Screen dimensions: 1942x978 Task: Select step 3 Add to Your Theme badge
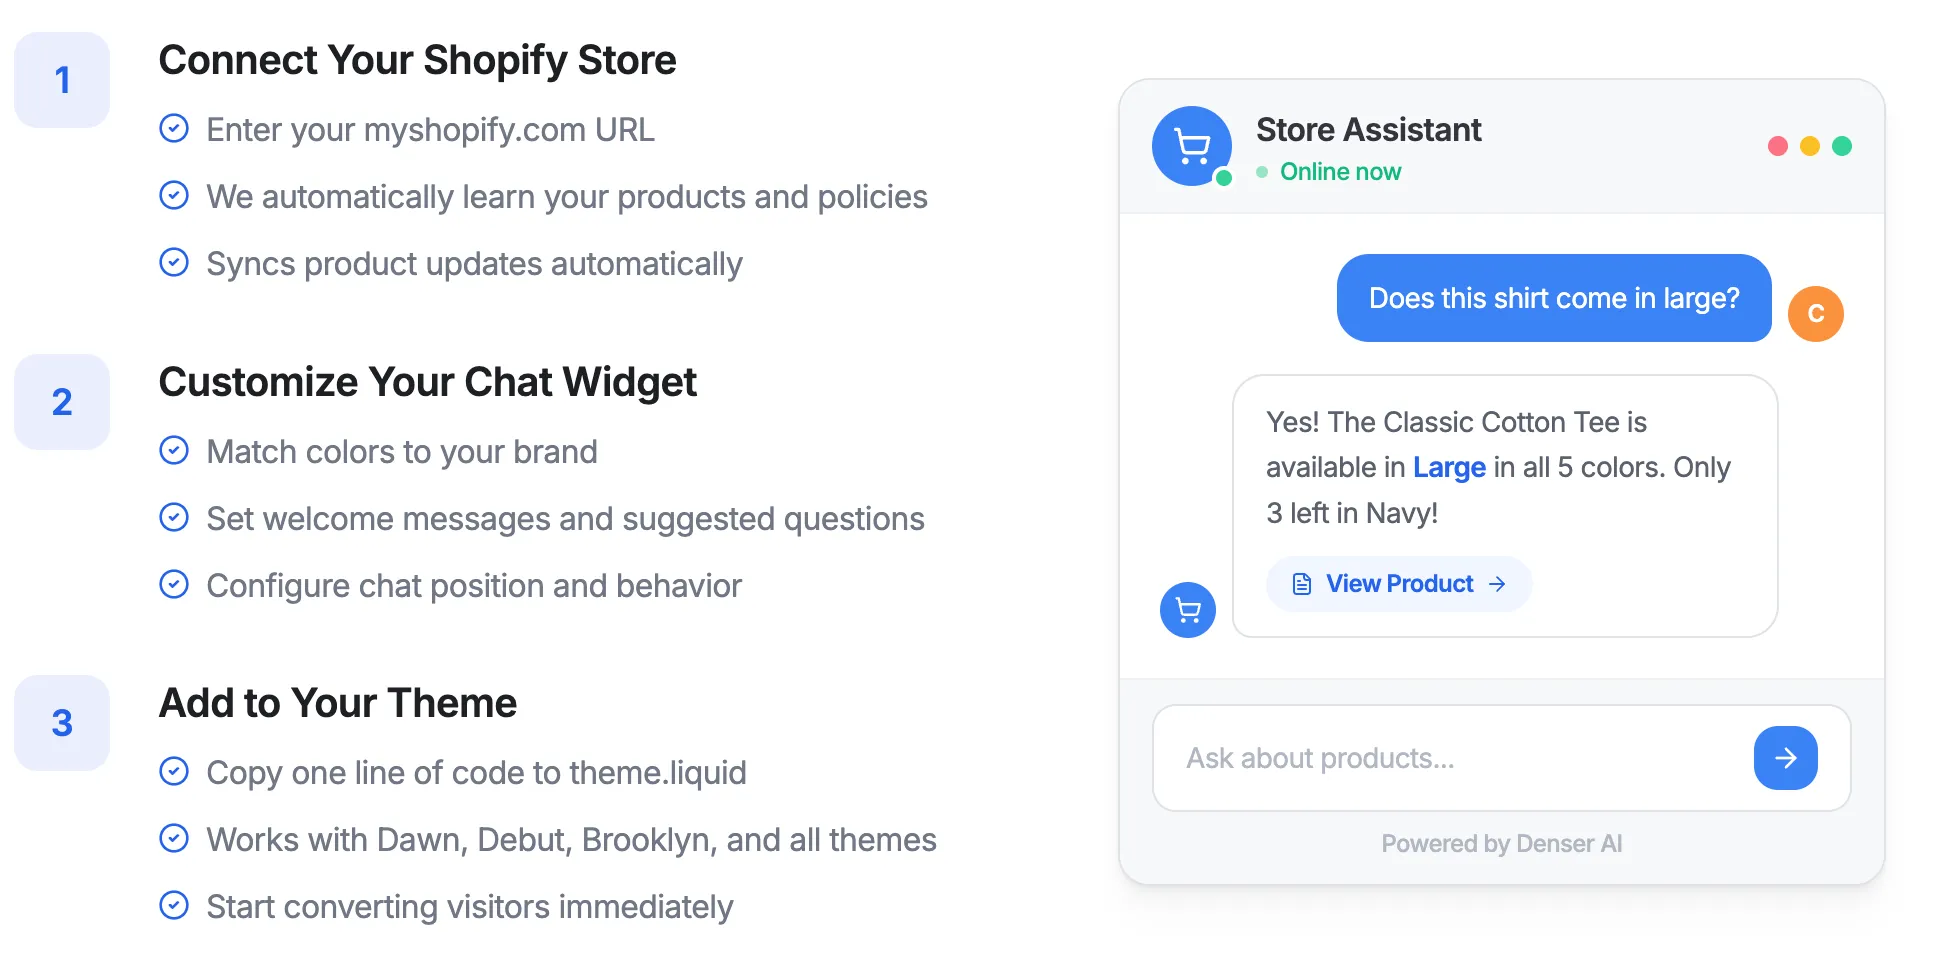point(61,722)
